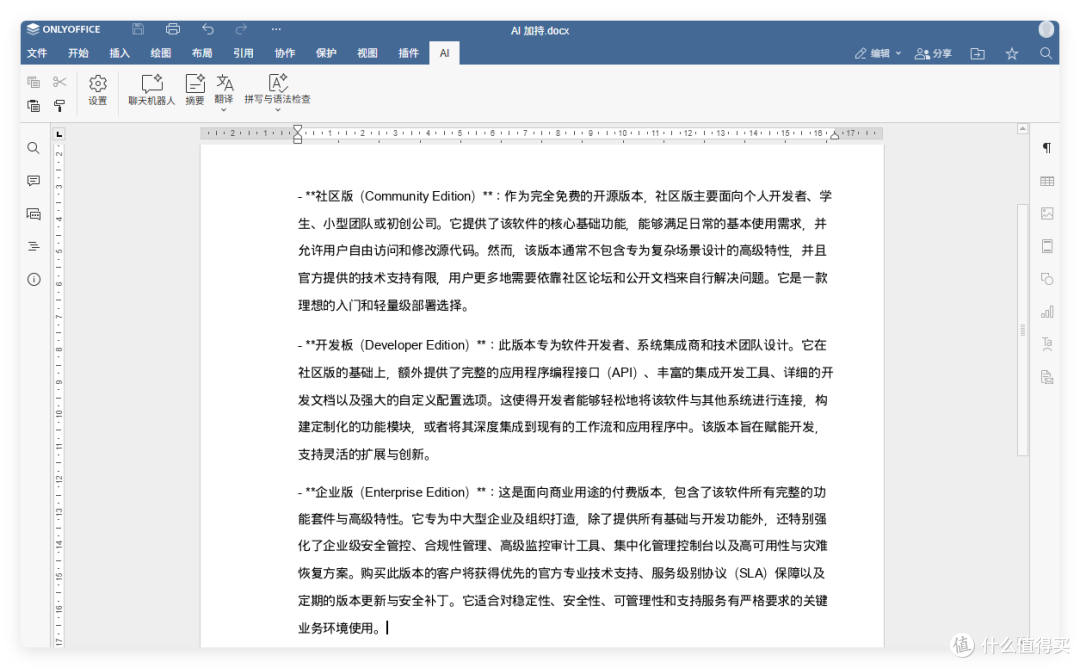Click the text "Enterprise Edition"
The width and height of the screenshot is (1080, 668).
[417, 492]
